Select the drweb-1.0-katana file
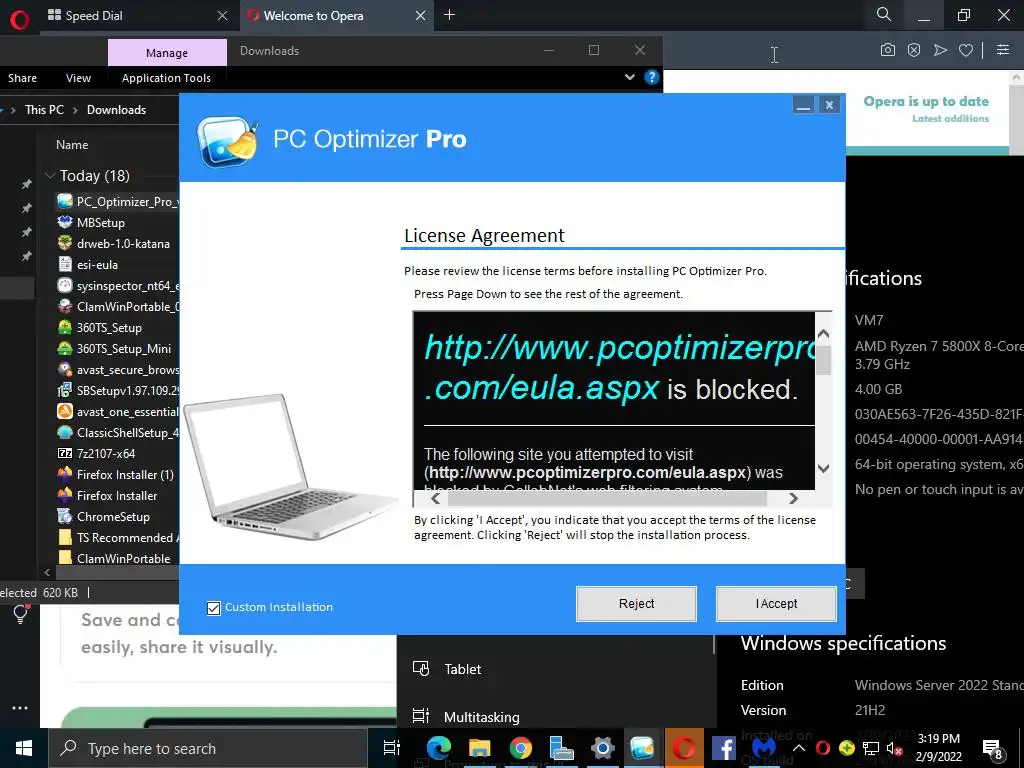The image size is (1024, 768). point(123,244)
